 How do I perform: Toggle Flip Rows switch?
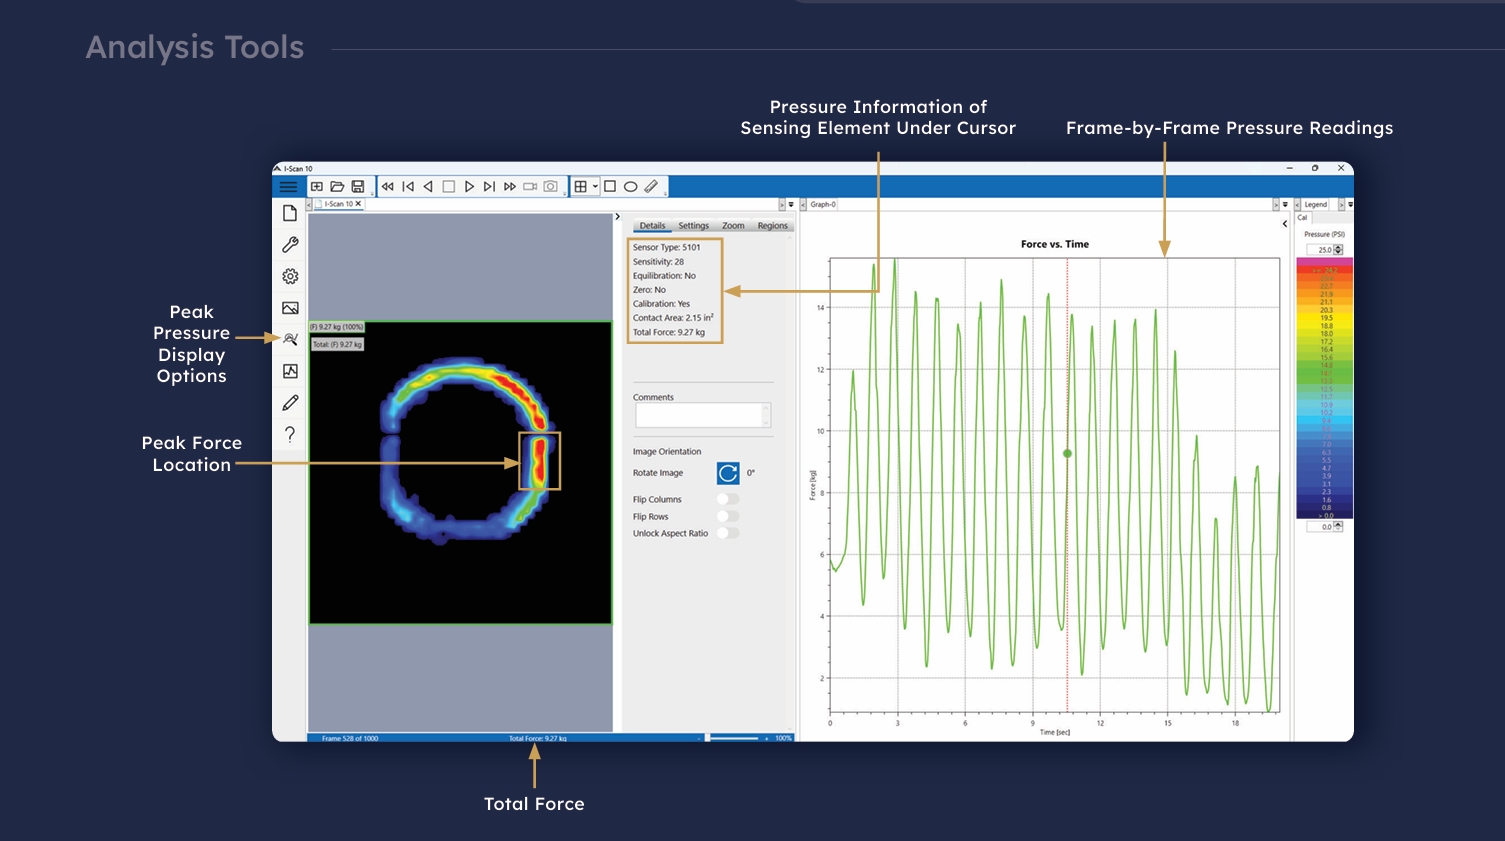(x=728, y=516)
